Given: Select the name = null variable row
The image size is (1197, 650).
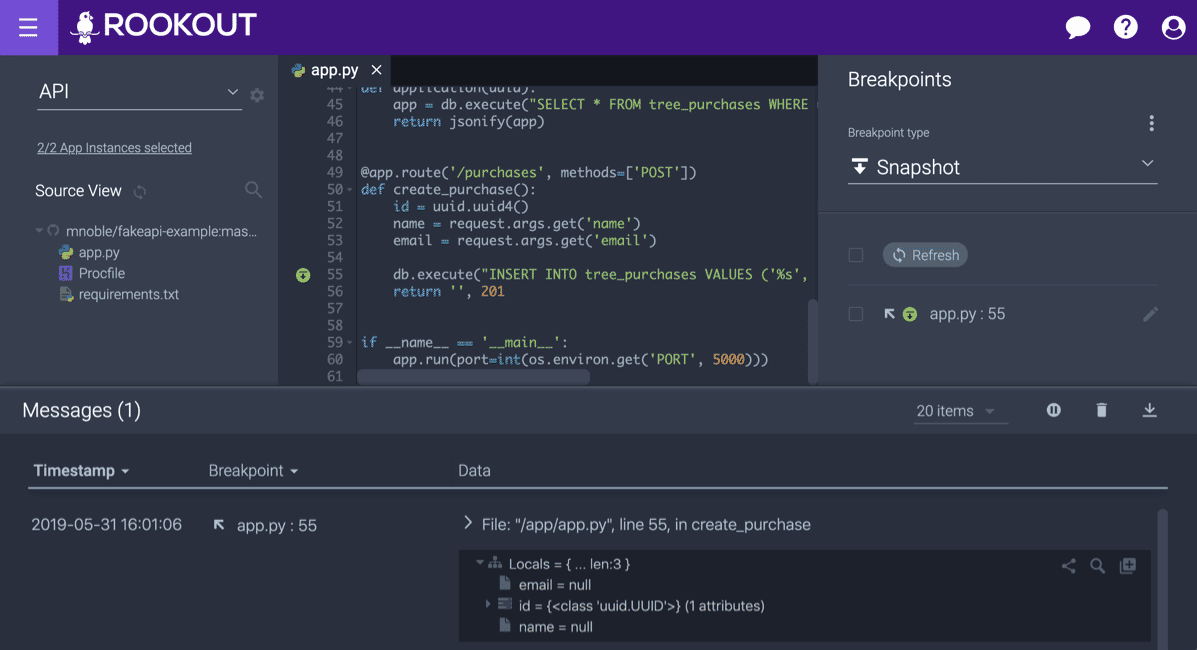Looking at the screenshot, I should point(556,627).
